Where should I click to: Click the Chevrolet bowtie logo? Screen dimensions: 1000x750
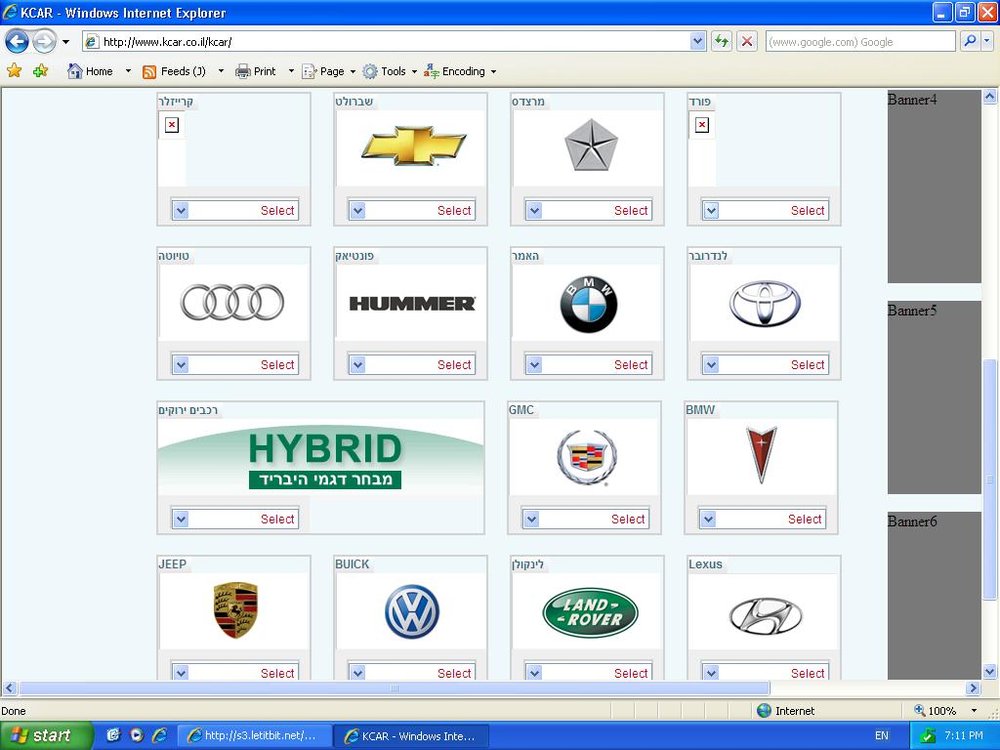point(414,146)
